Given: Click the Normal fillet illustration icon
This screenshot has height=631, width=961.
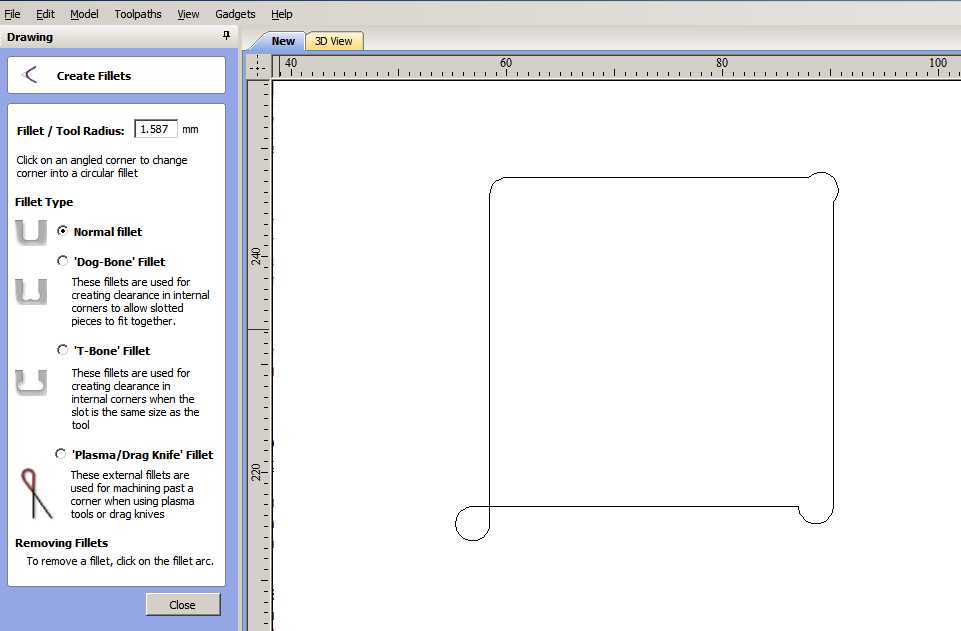Looking at the screenshot, I should click(x=32, y=232).
